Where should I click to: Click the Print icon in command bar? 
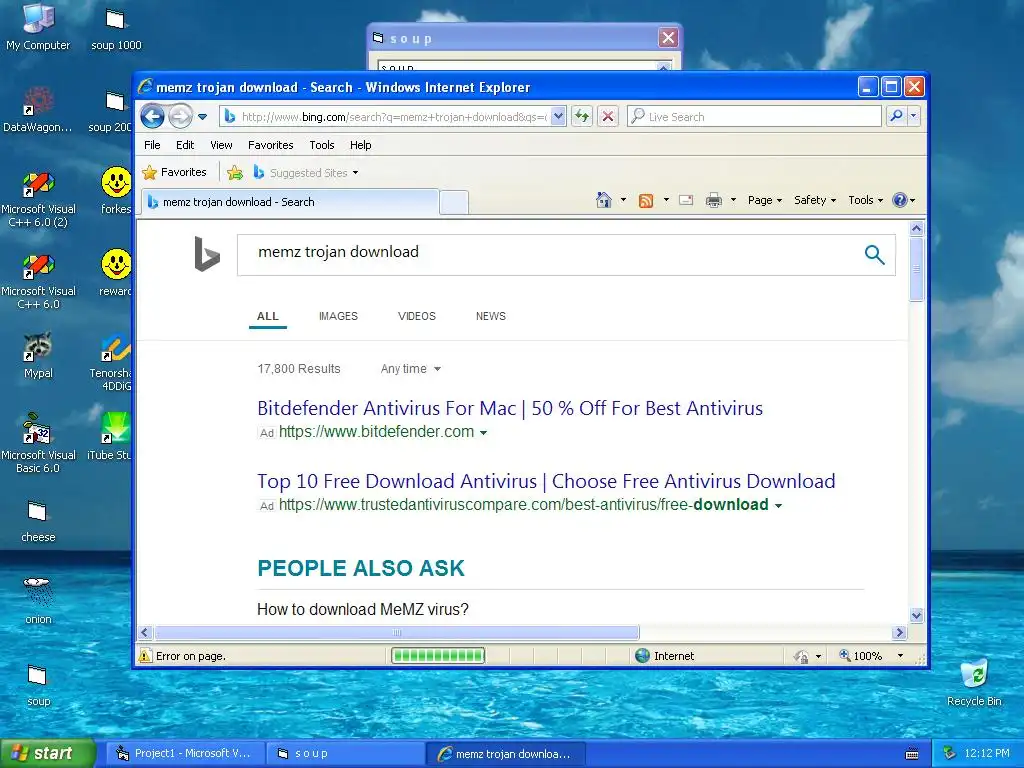click(x=714, y=200)
